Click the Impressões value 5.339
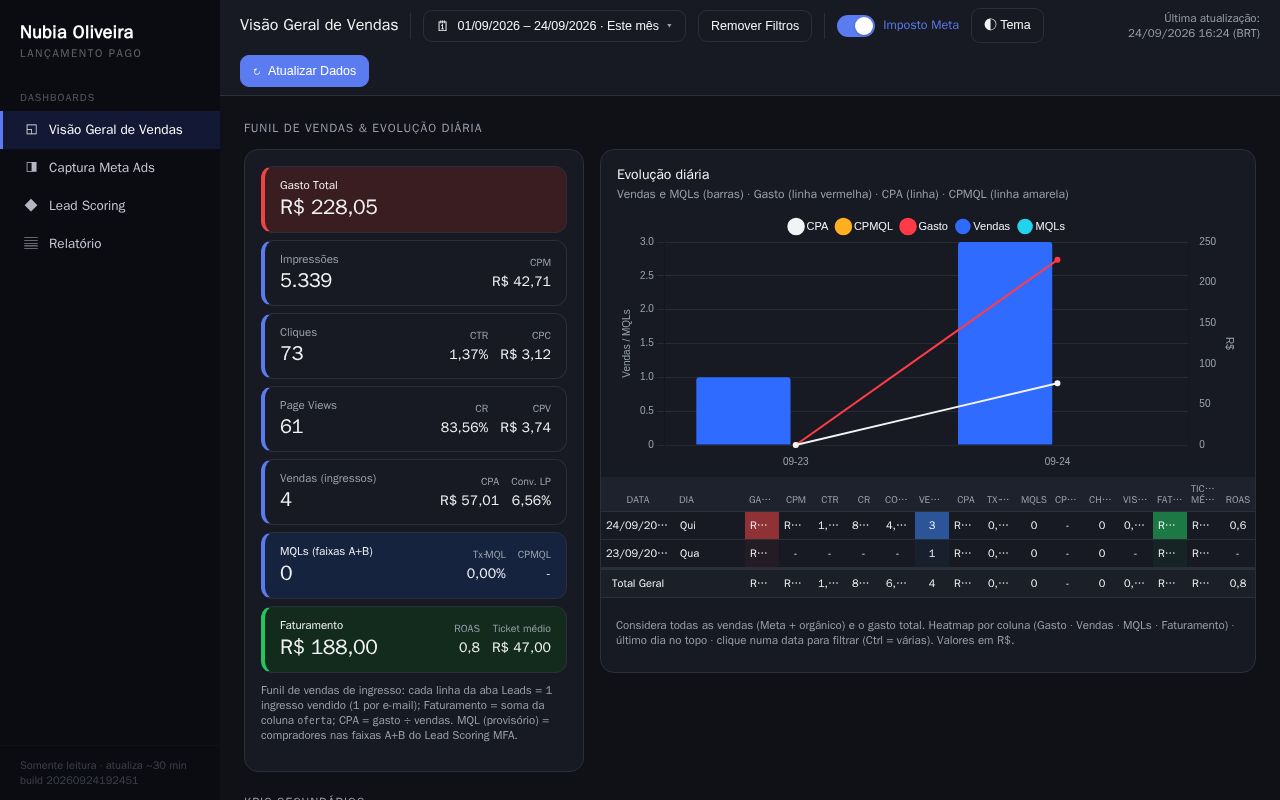Viewport: 1280px width, 800px height. 306,280
